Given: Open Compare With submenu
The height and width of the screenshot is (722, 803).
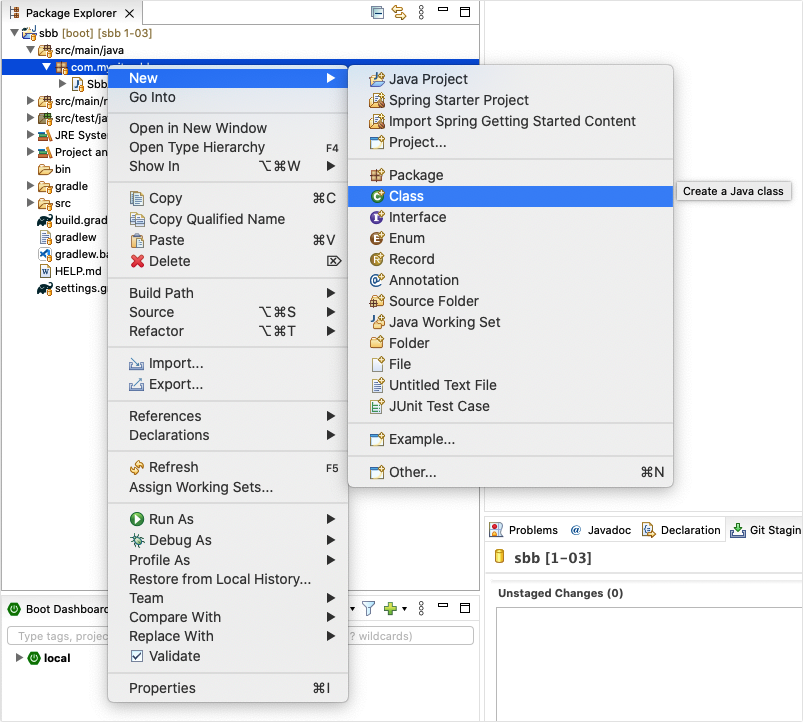Looking at the screenshot, I should 228,617.
